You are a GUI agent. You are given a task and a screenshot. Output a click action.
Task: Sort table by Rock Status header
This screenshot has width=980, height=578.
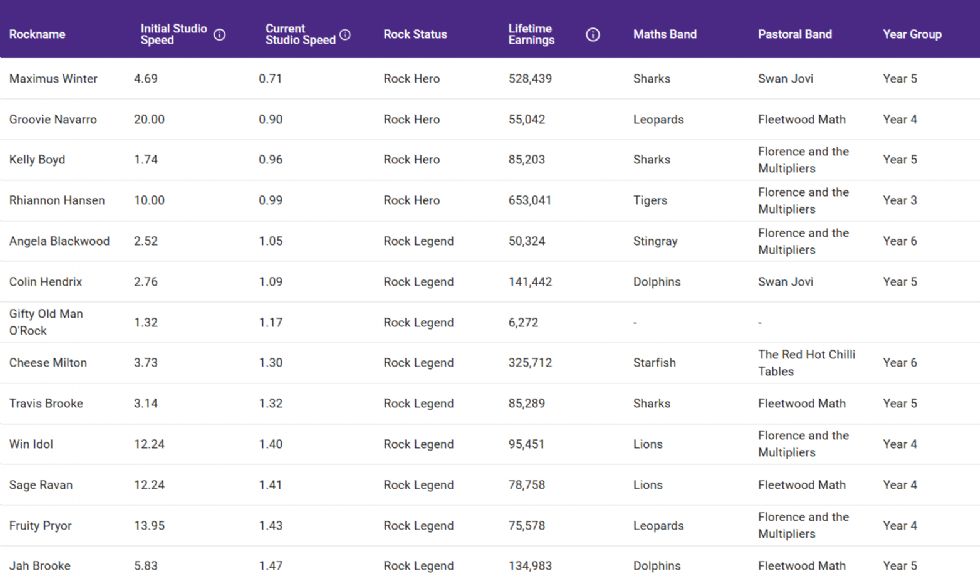(x=415, y=35)
